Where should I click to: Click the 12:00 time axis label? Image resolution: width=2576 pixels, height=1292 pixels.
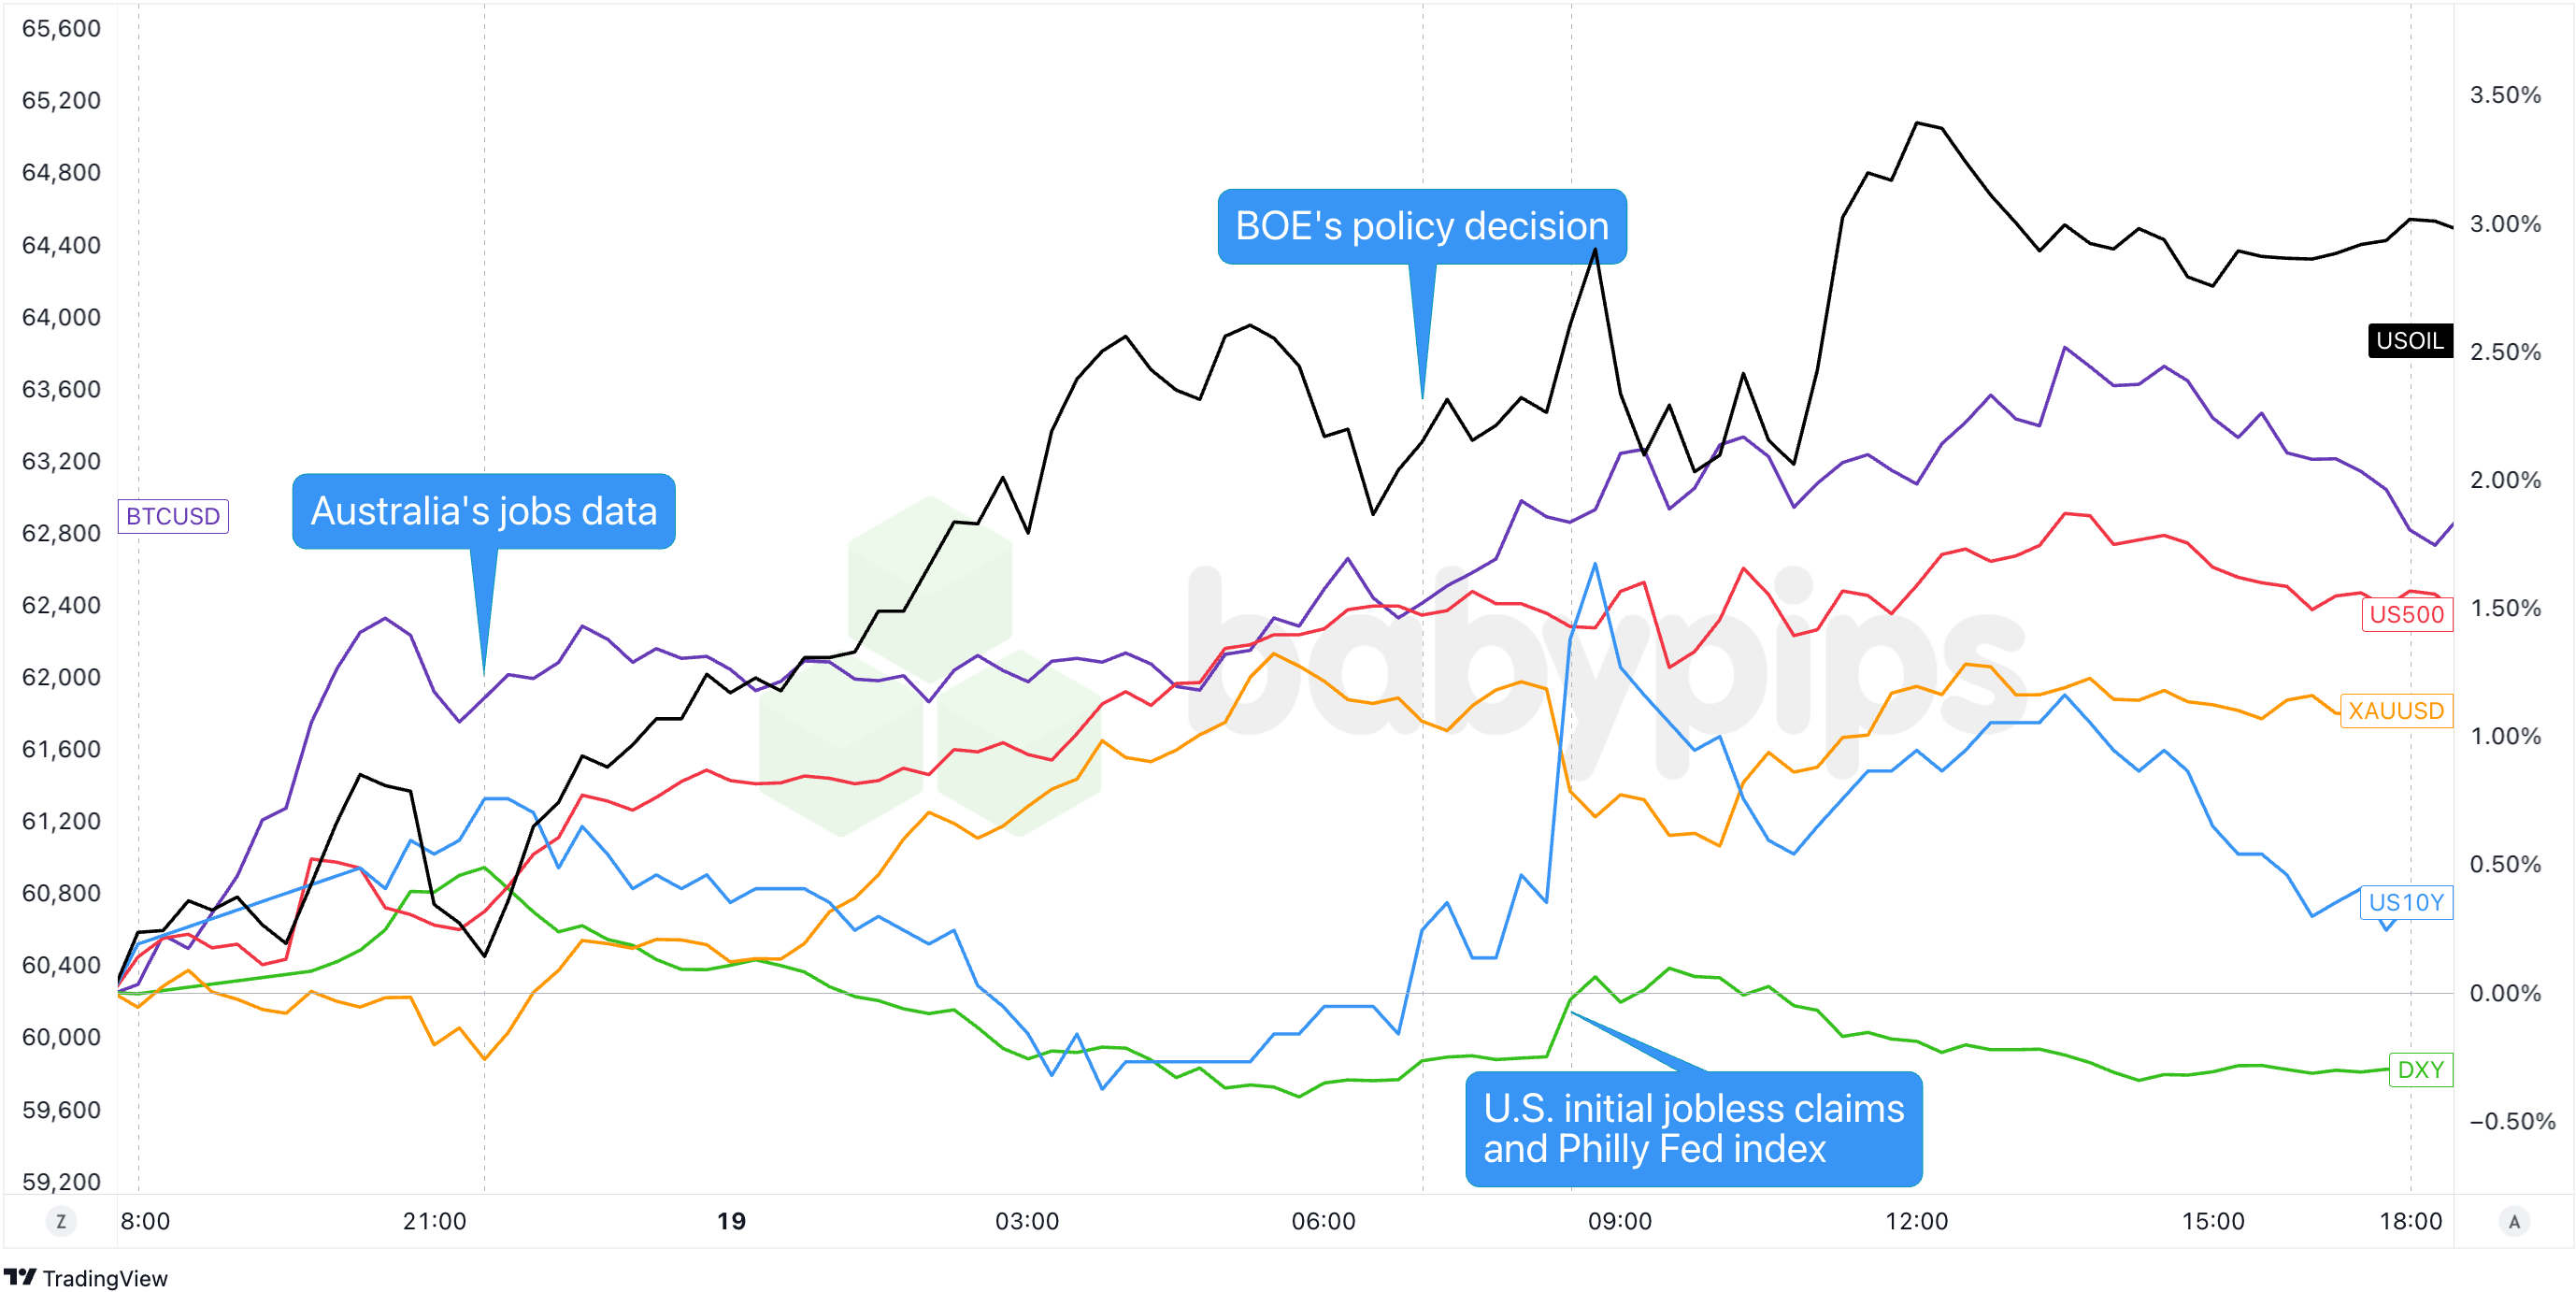point(1916,1221)
